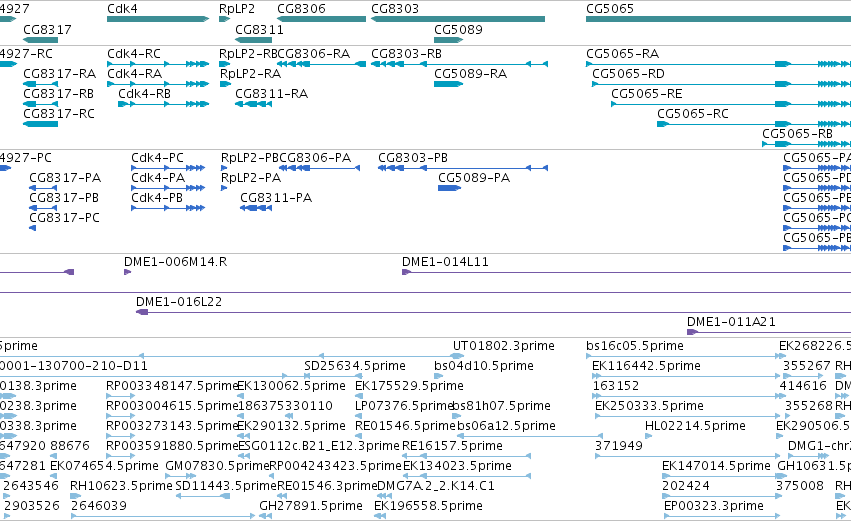Open the CG8306-PA protein label
This screenshot has height=521, width=851.
(x=315, y=158)
